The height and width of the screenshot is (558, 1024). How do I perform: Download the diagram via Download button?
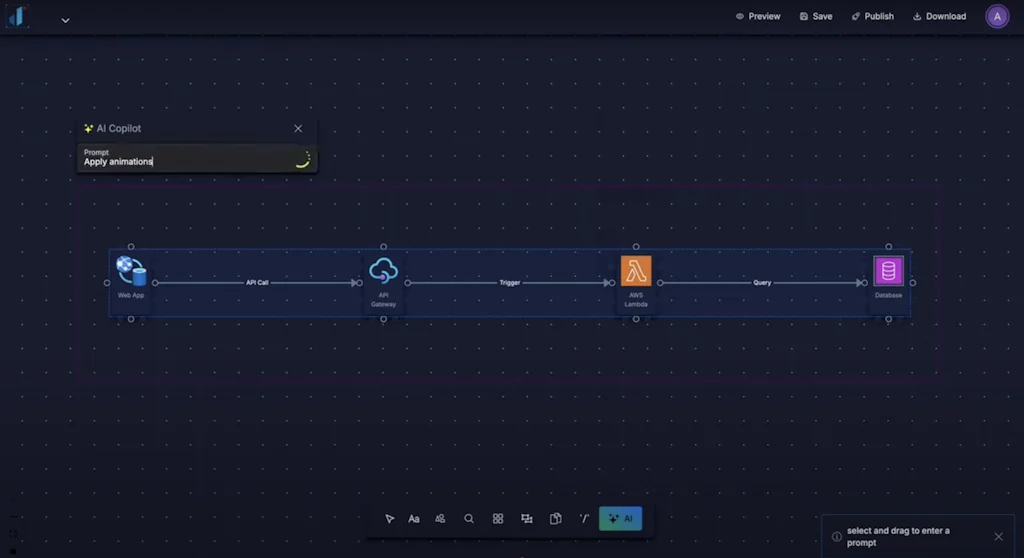(x=939, y=17)
